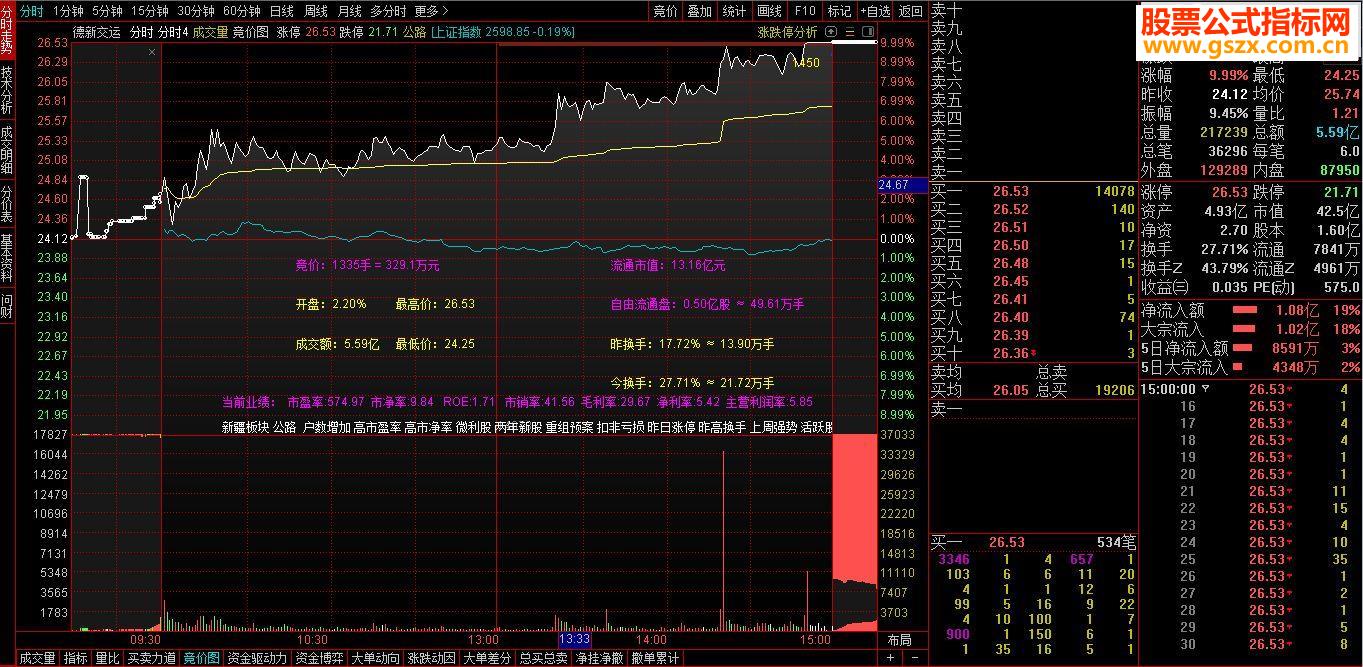Click the 叠加 overlay button
Screen dimensions: 1363x667
tap(699, 11)
